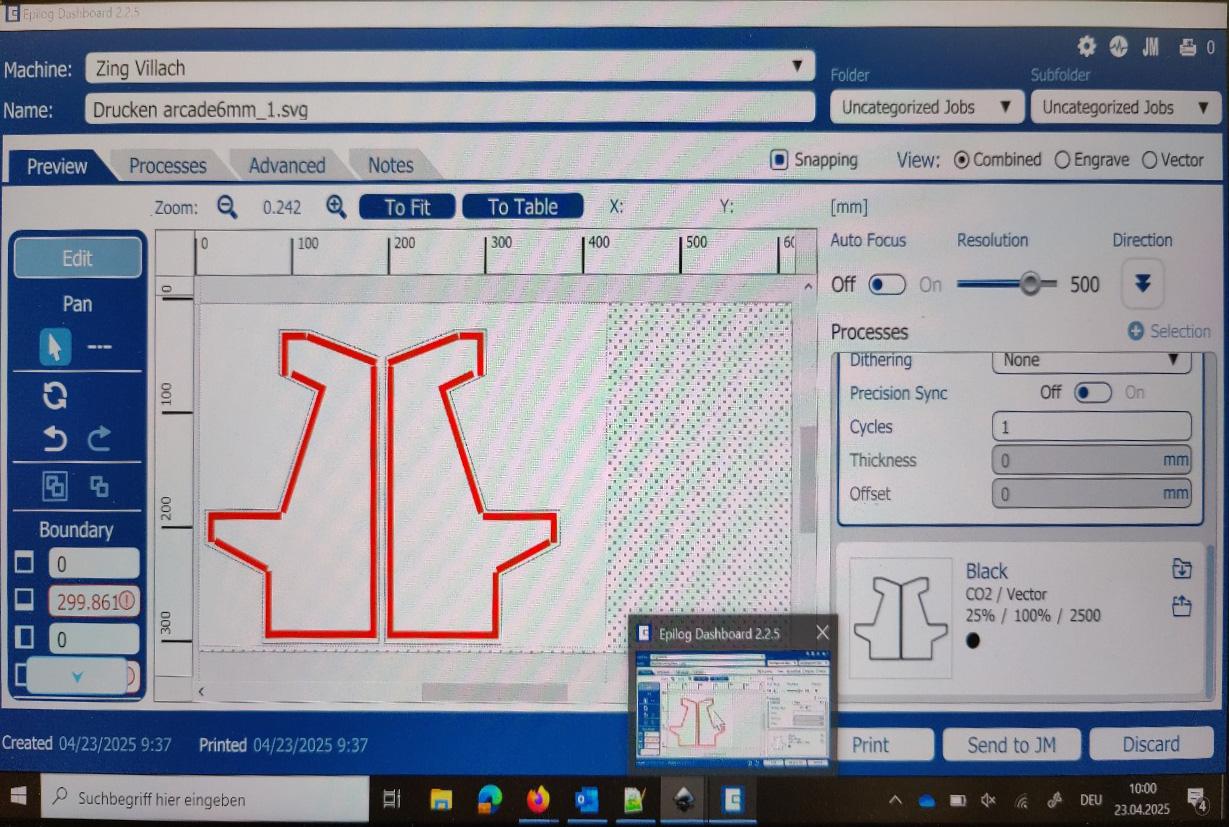Click the import icon beside Black process
The image size is (1229, 827).
(x=1181, y=569)
